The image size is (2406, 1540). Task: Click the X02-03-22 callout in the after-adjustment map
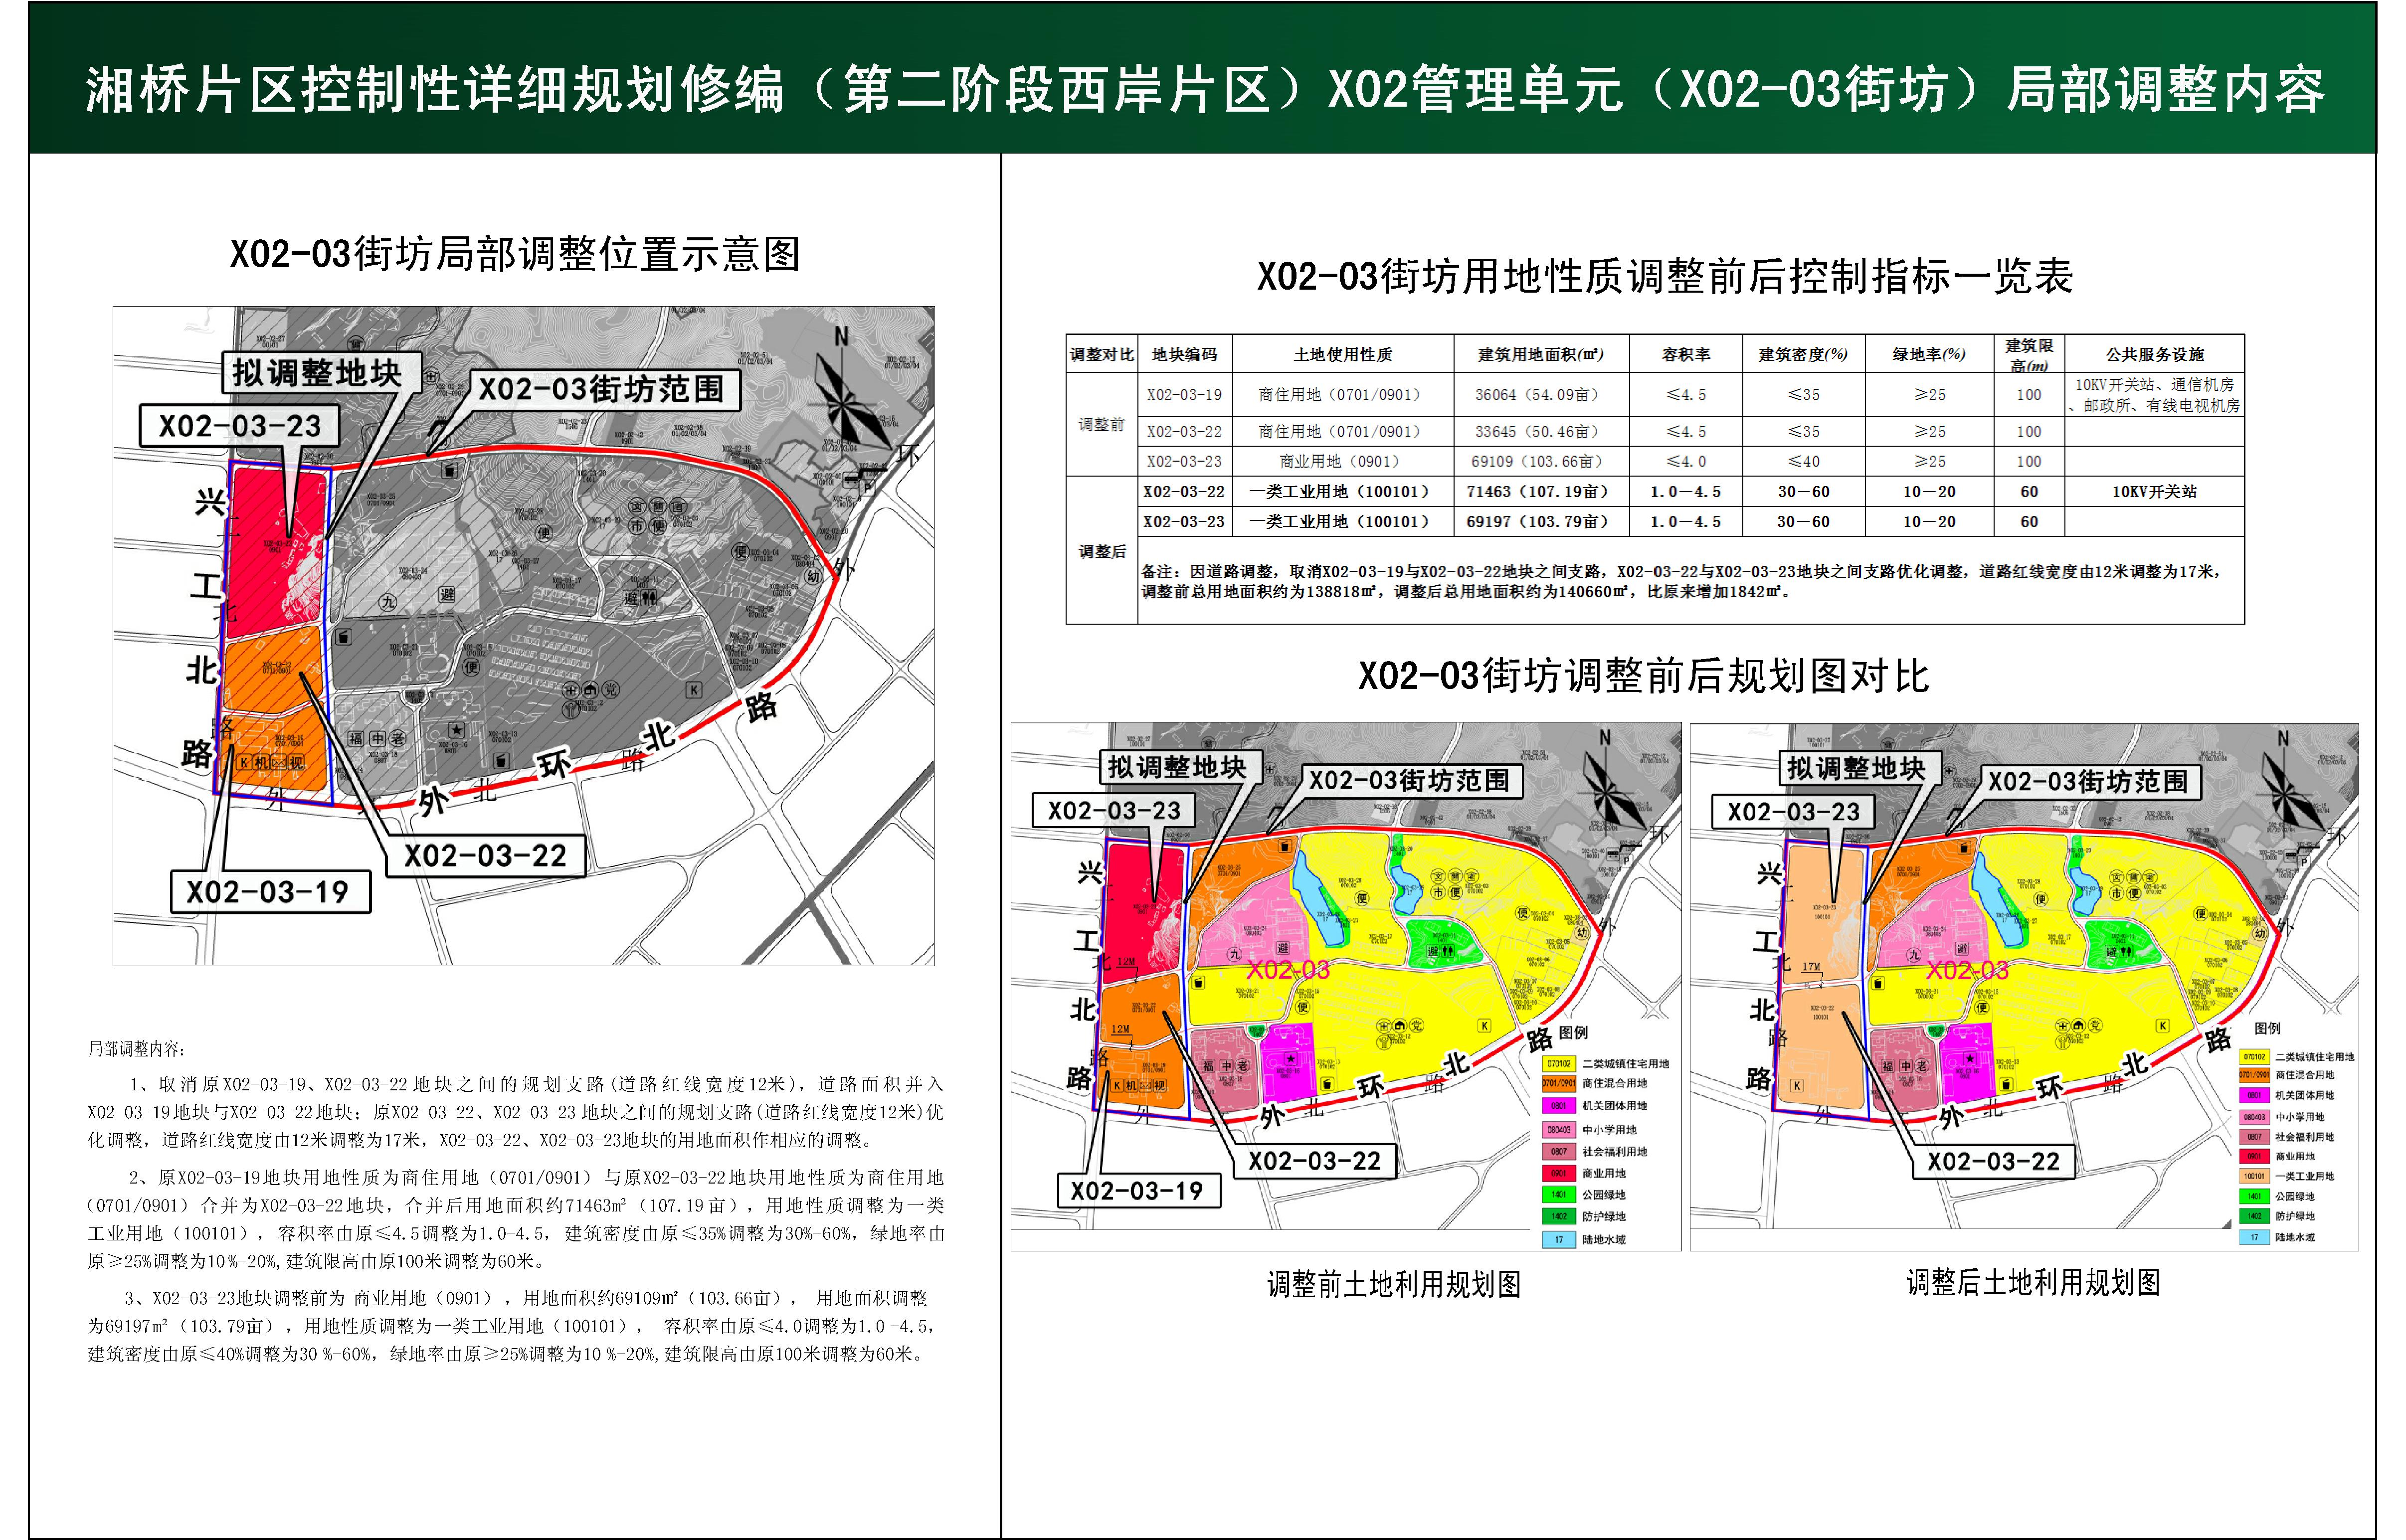[1993, 1162]
